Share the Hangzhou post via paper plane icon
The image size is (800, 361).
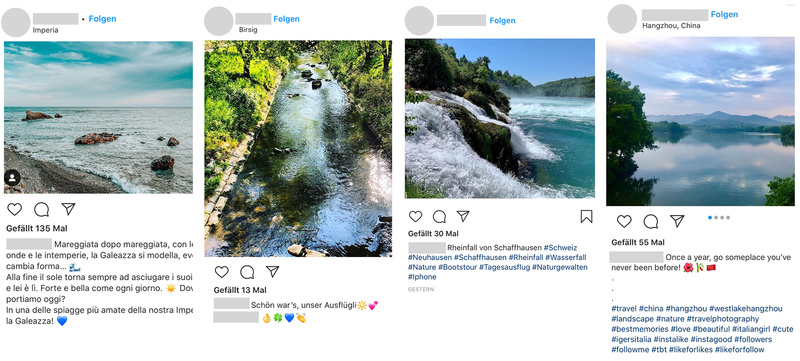click(x=677, y=221)
